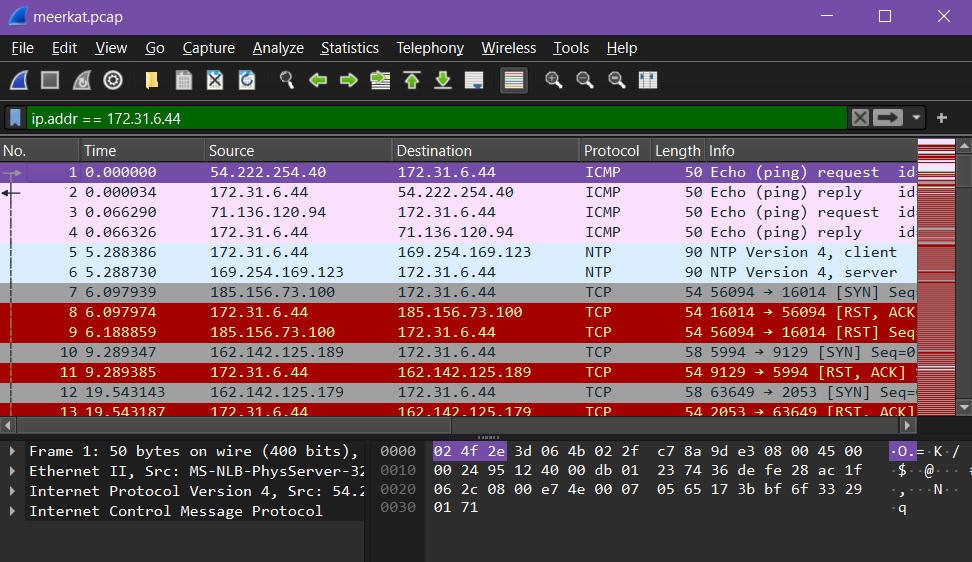Select hex byte row offset 0010
972x562 pixels.
pyautogui.click(x=398, y=470)
